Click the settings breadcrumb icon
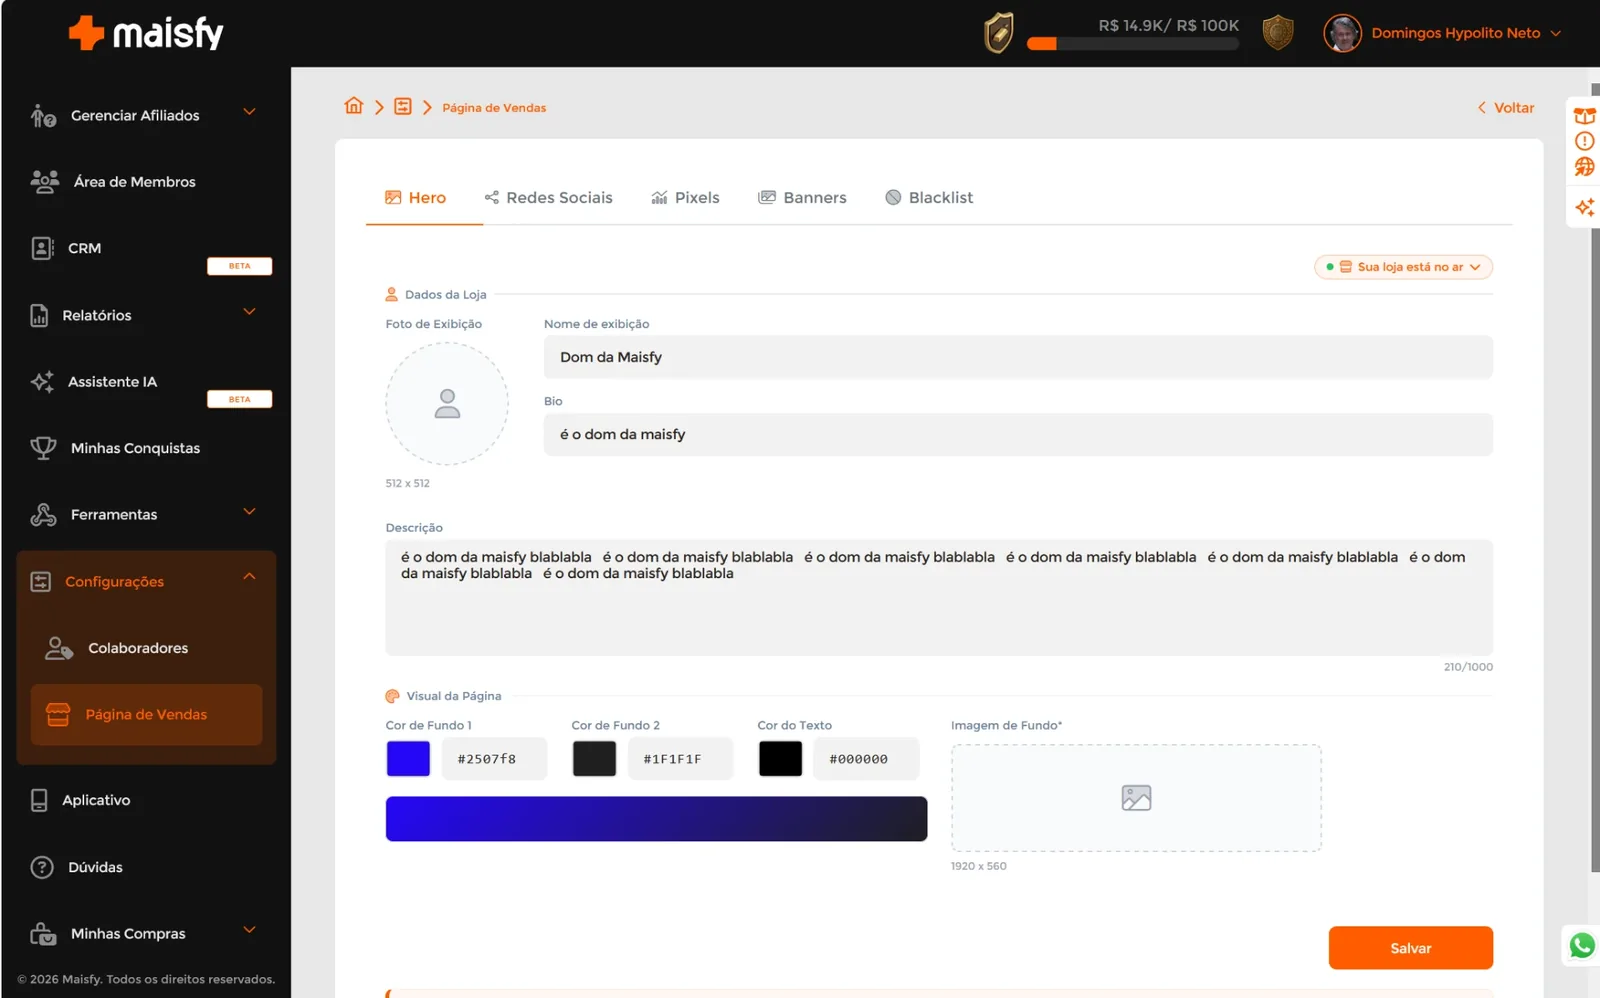 403,106
